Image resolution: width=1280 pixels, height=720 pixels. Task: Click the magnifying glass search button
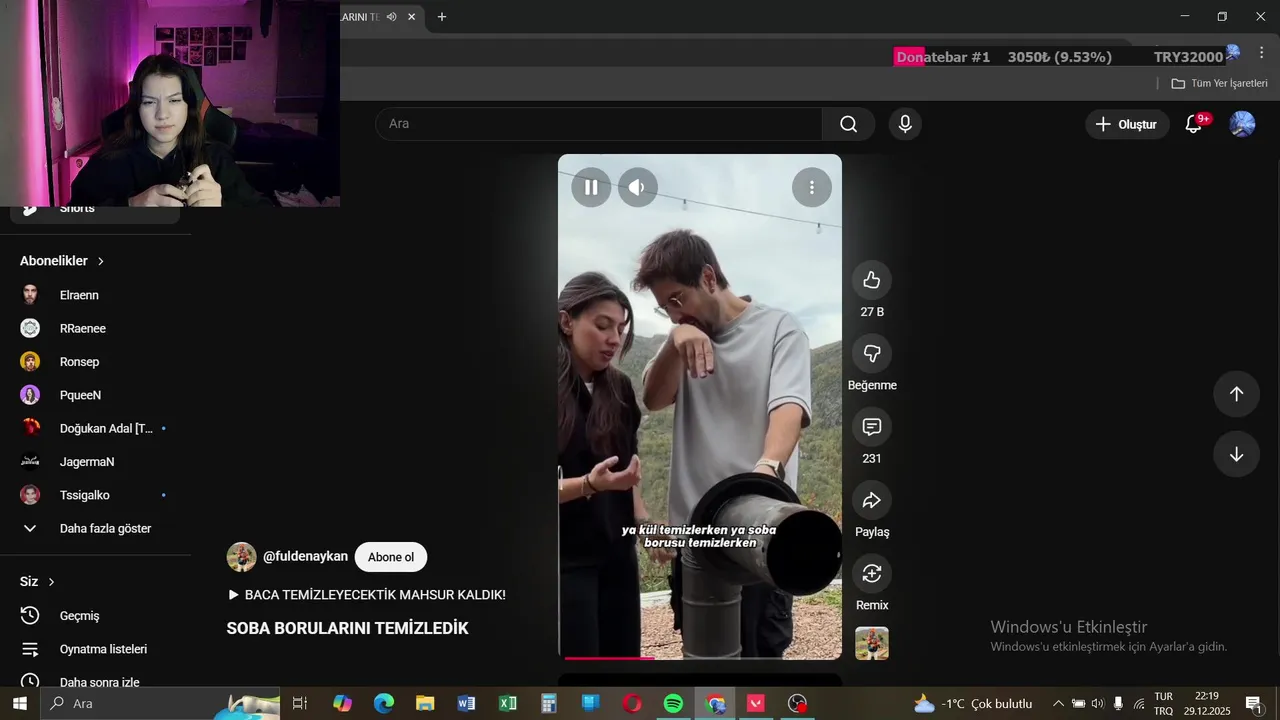pyautogui.click(x=849, y=124)
